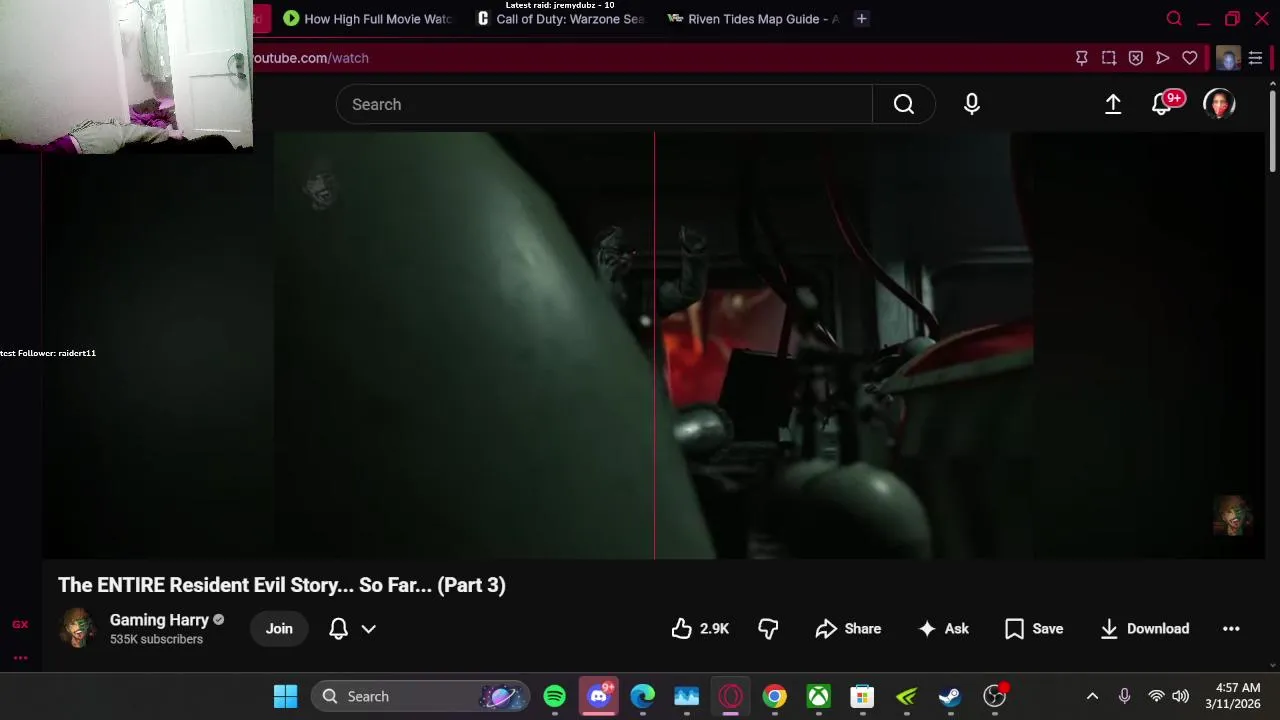Click the Opera tab search magnifier icon
The image size is (1280, 720).
point(1174,19)
